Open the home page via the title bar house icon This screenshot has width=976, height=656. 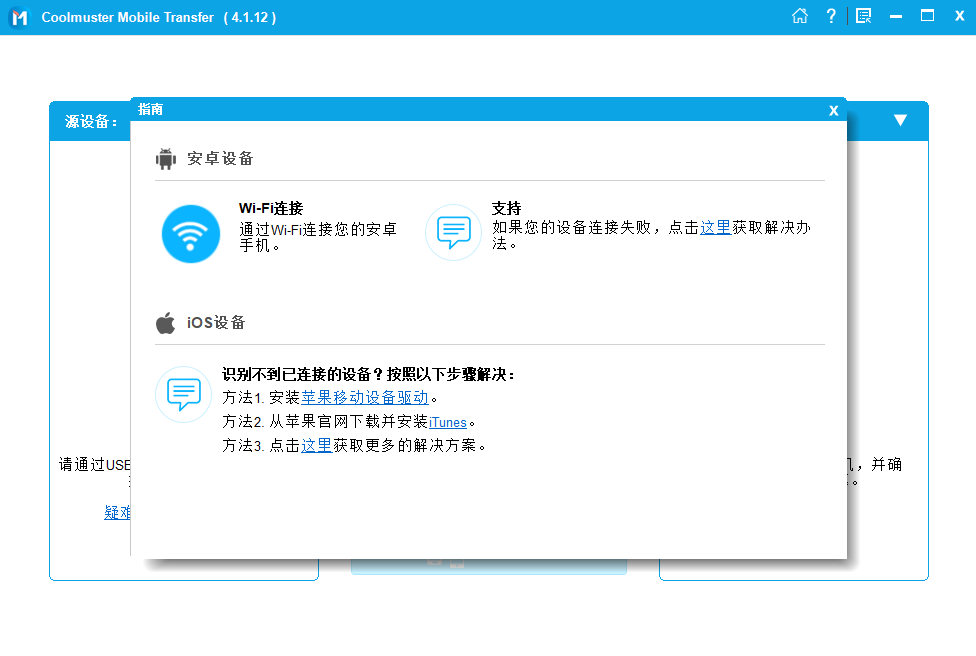800,16
